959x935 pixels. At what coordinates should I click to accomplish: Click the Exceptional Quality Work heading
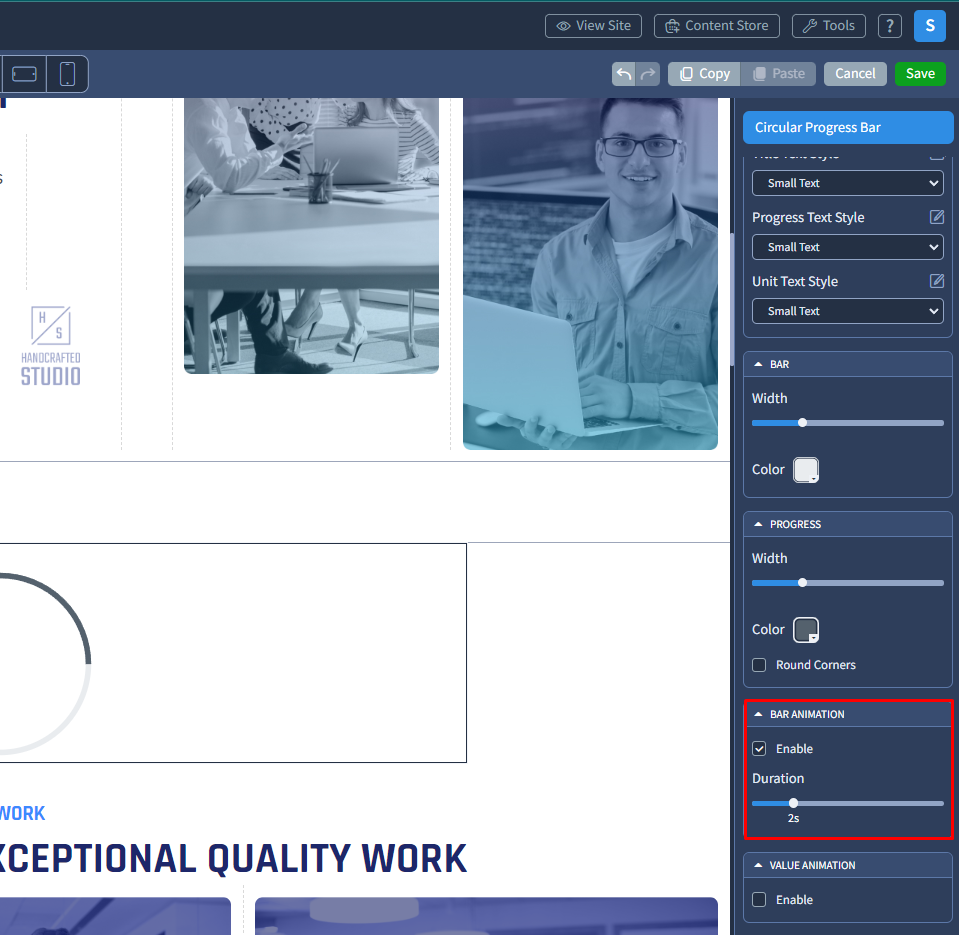pos(232,859)
